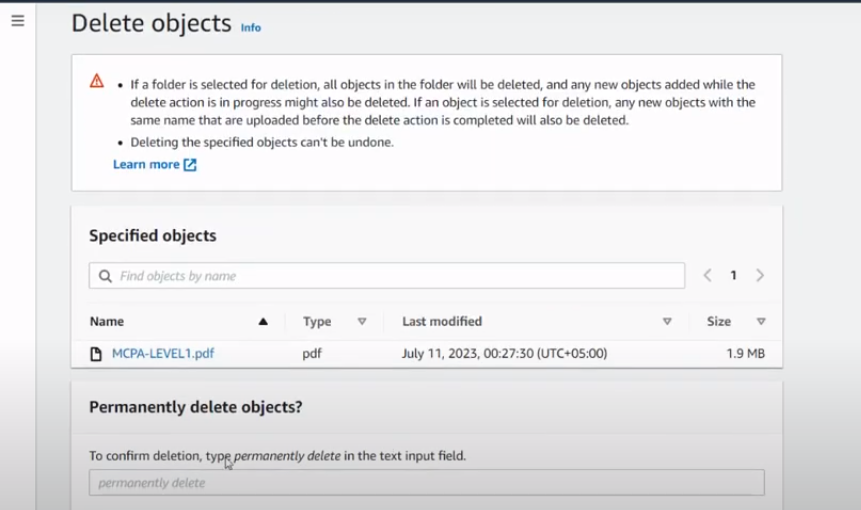
Task: Click the sort arrow beside Last modified
Action: tap(667, 322)
